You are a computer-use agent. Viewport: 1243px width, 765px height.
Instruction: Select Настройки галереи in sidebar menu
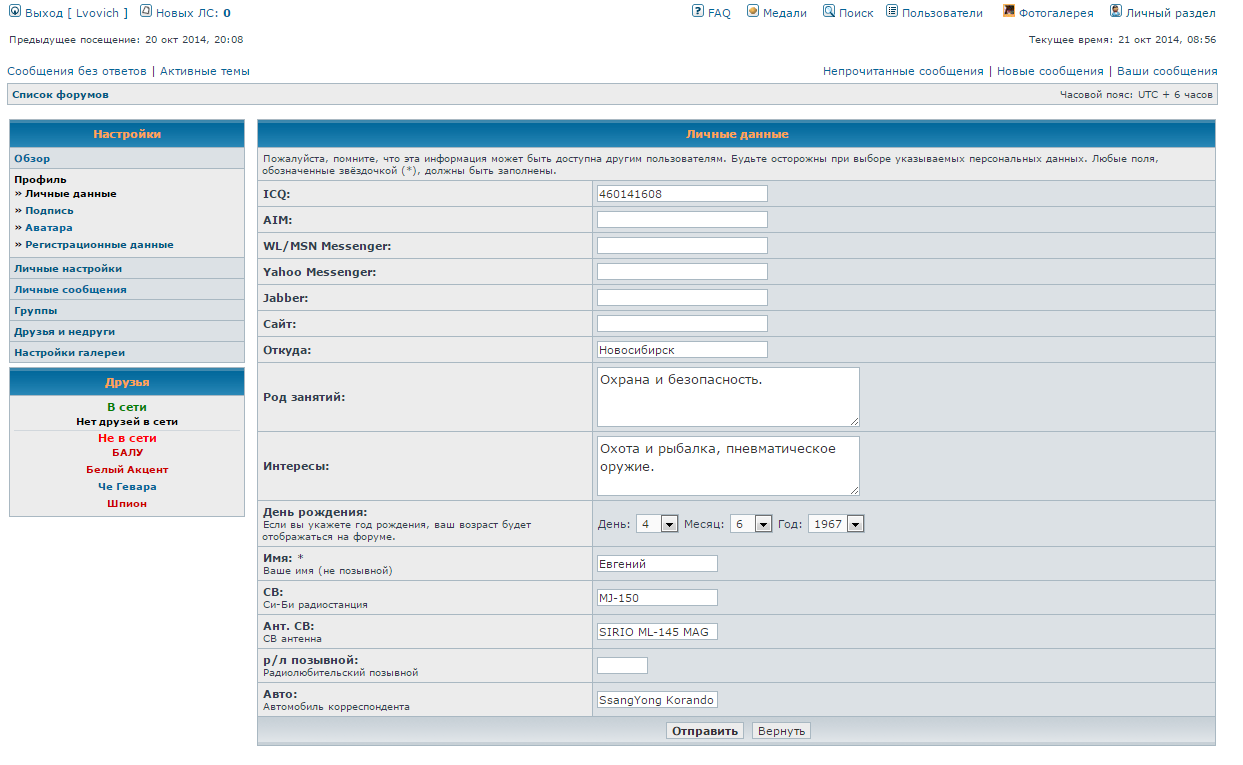69,353
